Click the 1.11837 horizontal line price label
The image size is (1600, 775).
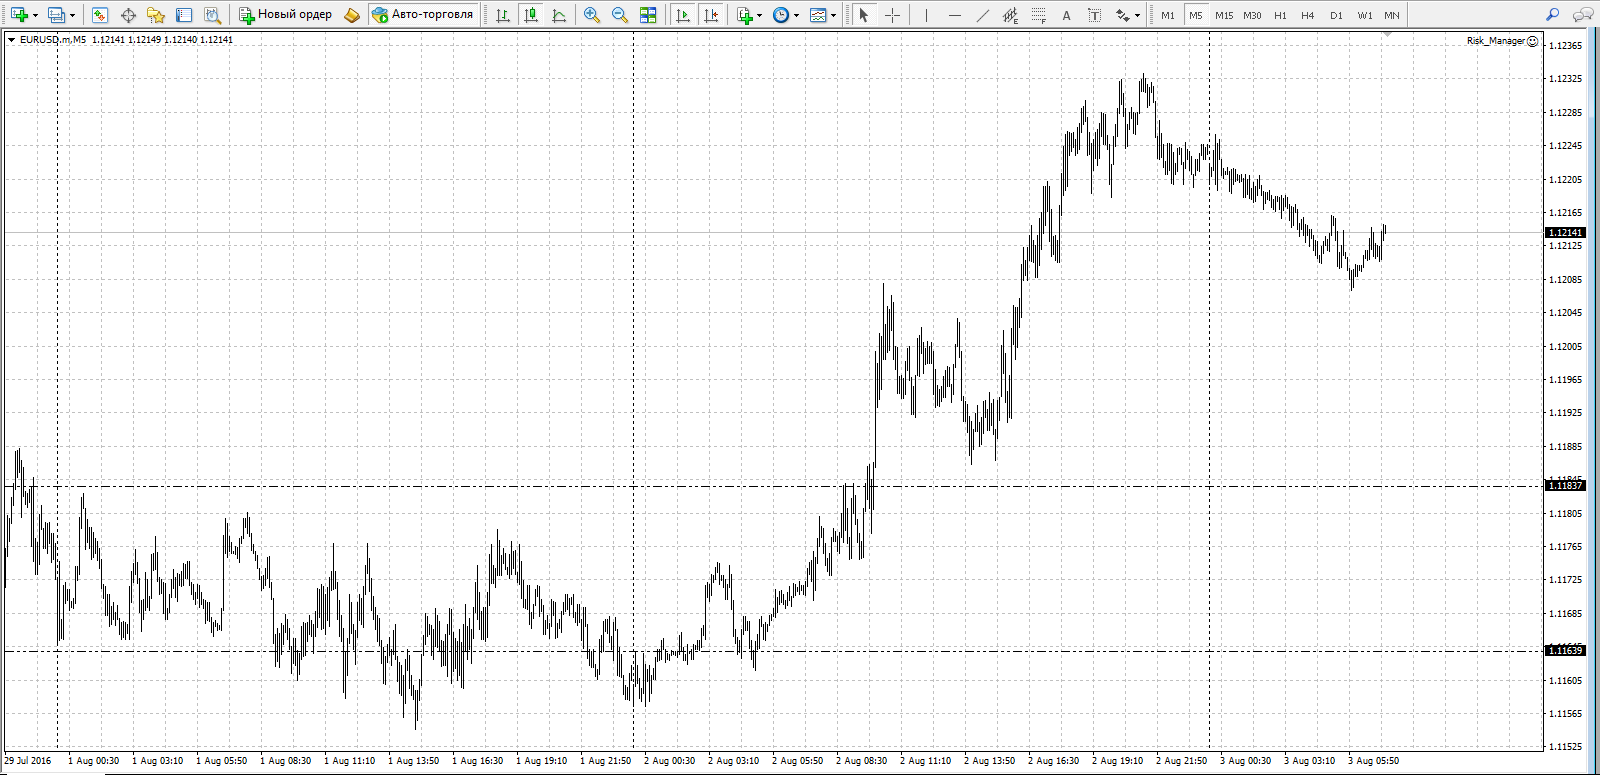pyautogui.click(x=1565, y=486)
